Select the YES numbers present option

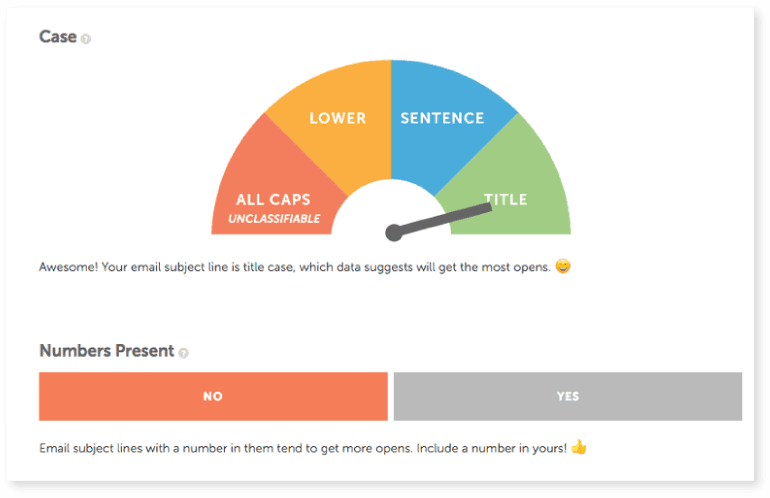pos(567,396)
